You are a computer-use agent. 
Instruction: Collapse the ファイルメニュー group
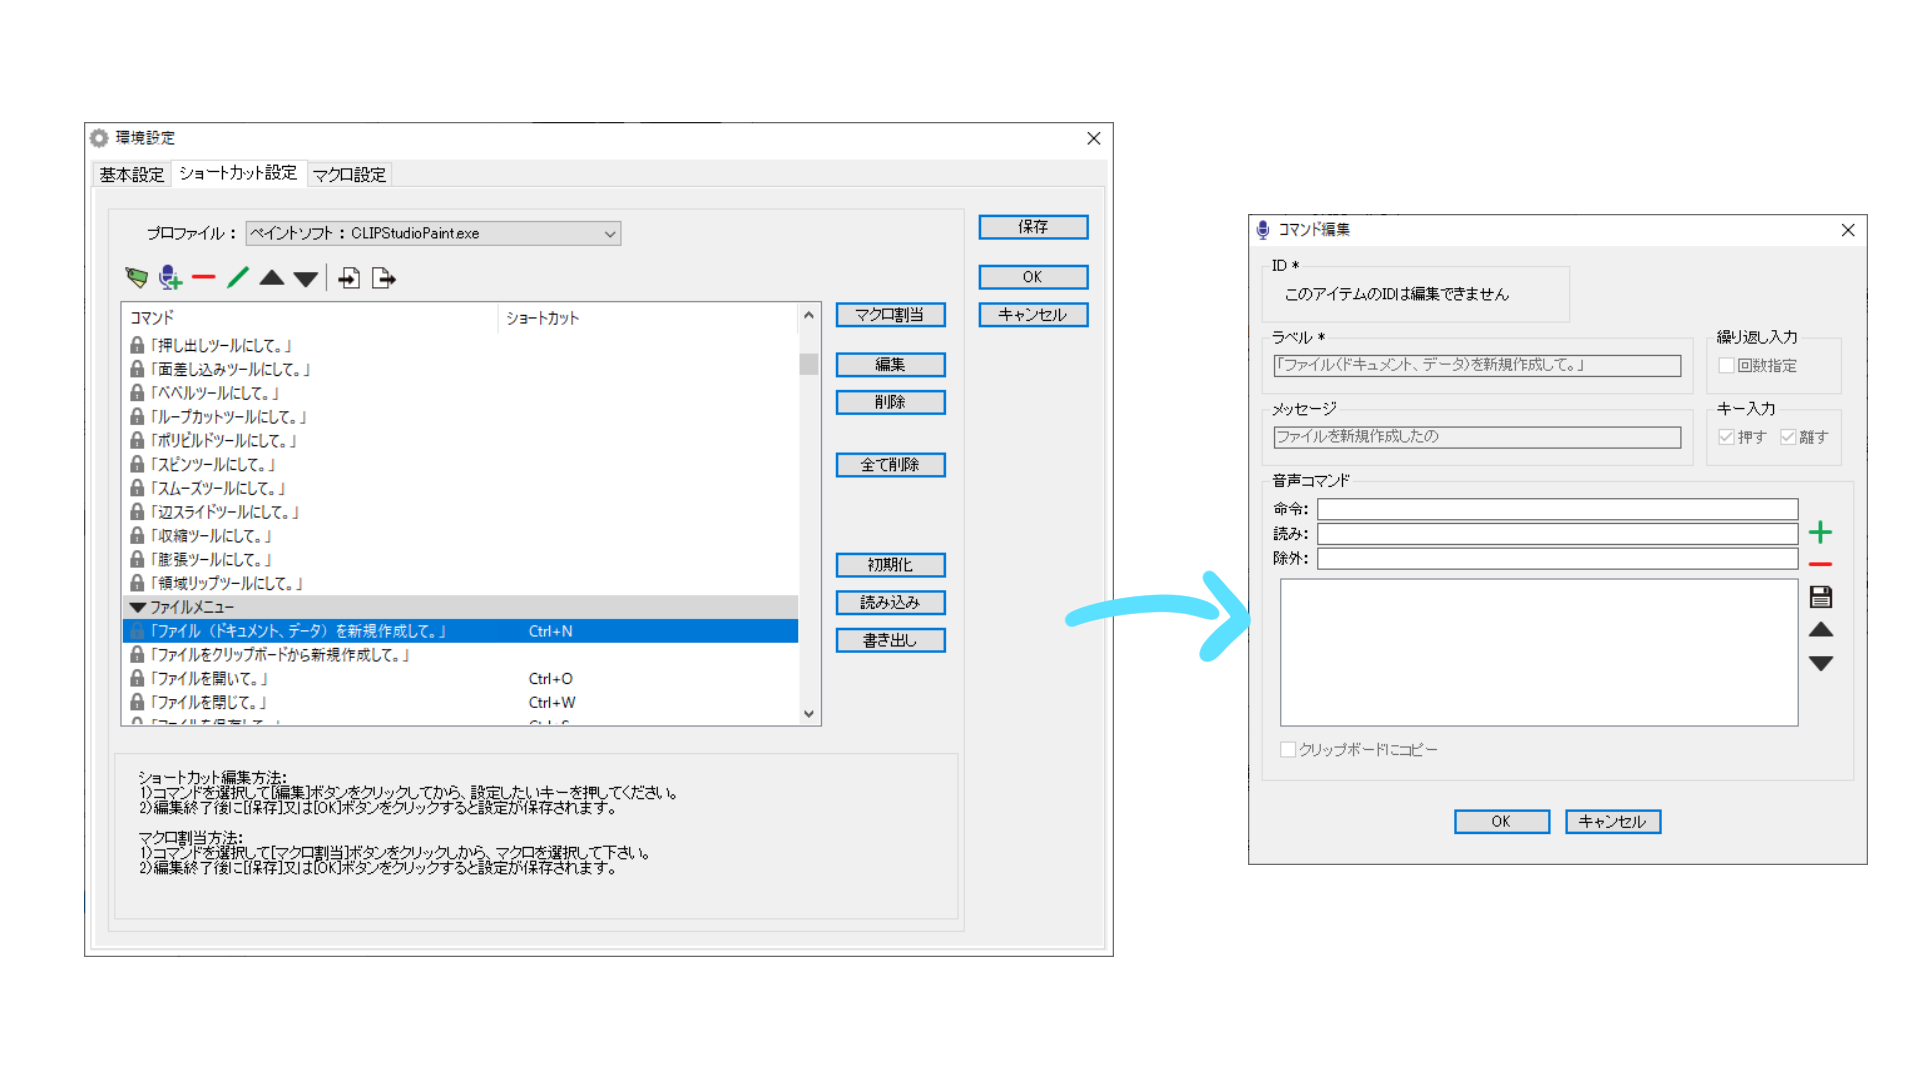pos(138,607)
